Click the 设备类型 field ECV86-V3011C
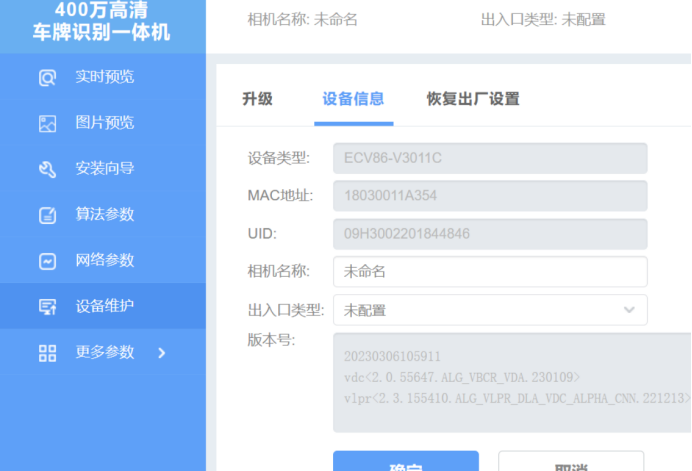The width and height of the screenshot is (692, 471). 490,158
